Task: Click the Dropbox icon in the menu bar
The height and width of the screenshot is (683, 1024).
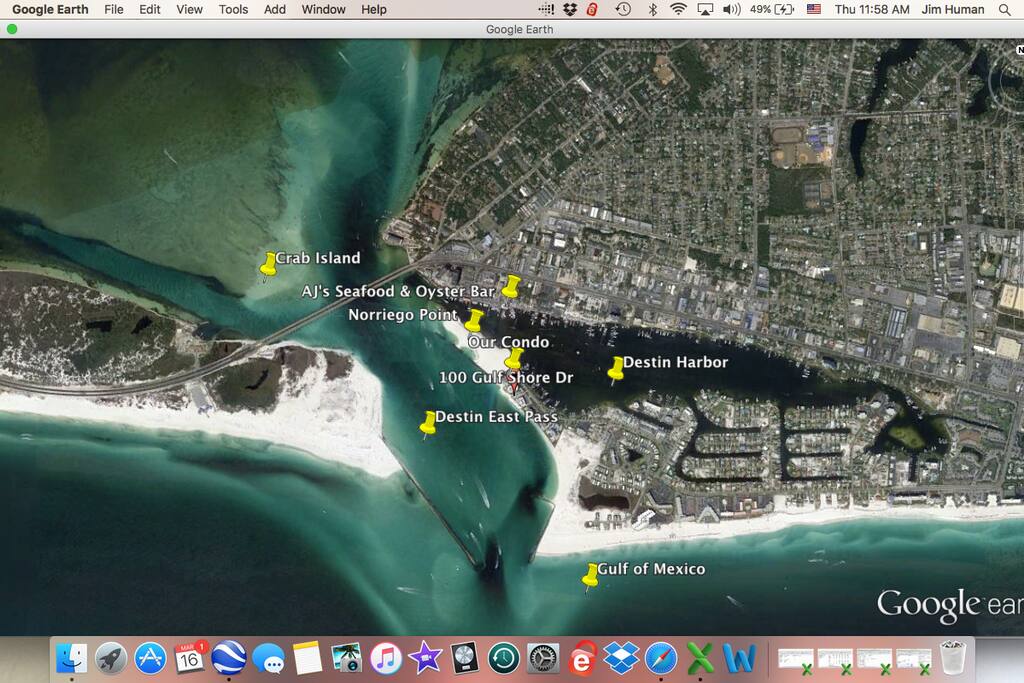Action: tap(570, 9)
